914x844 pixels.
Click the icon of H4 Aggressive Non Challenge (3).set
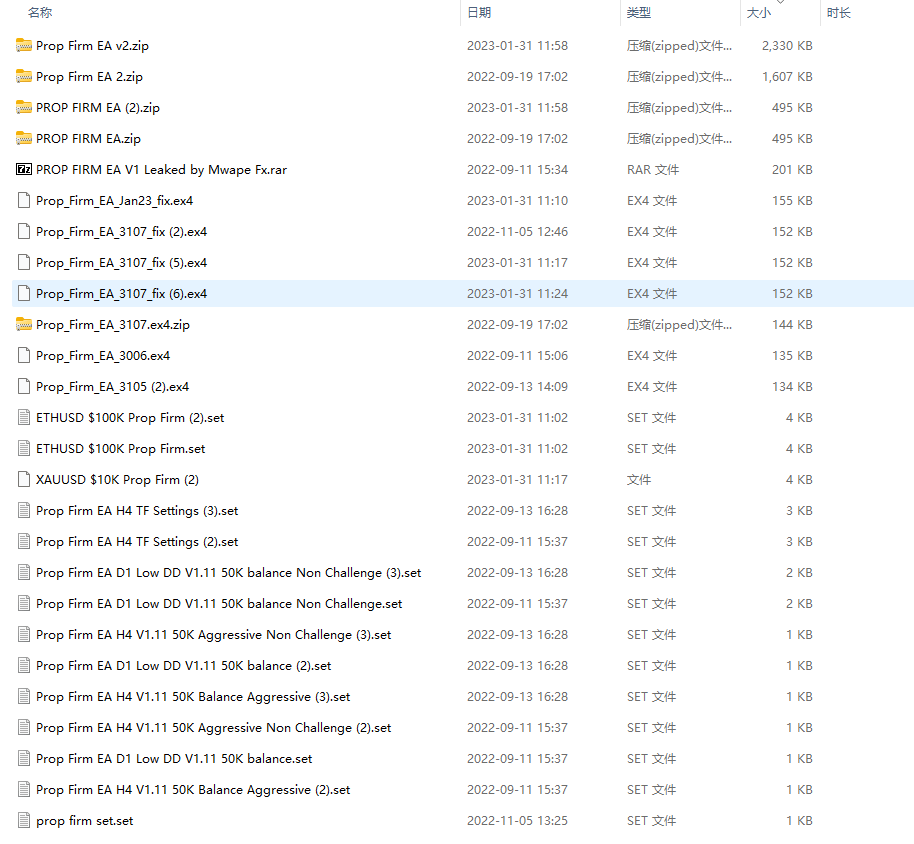(x=24, y=634)
